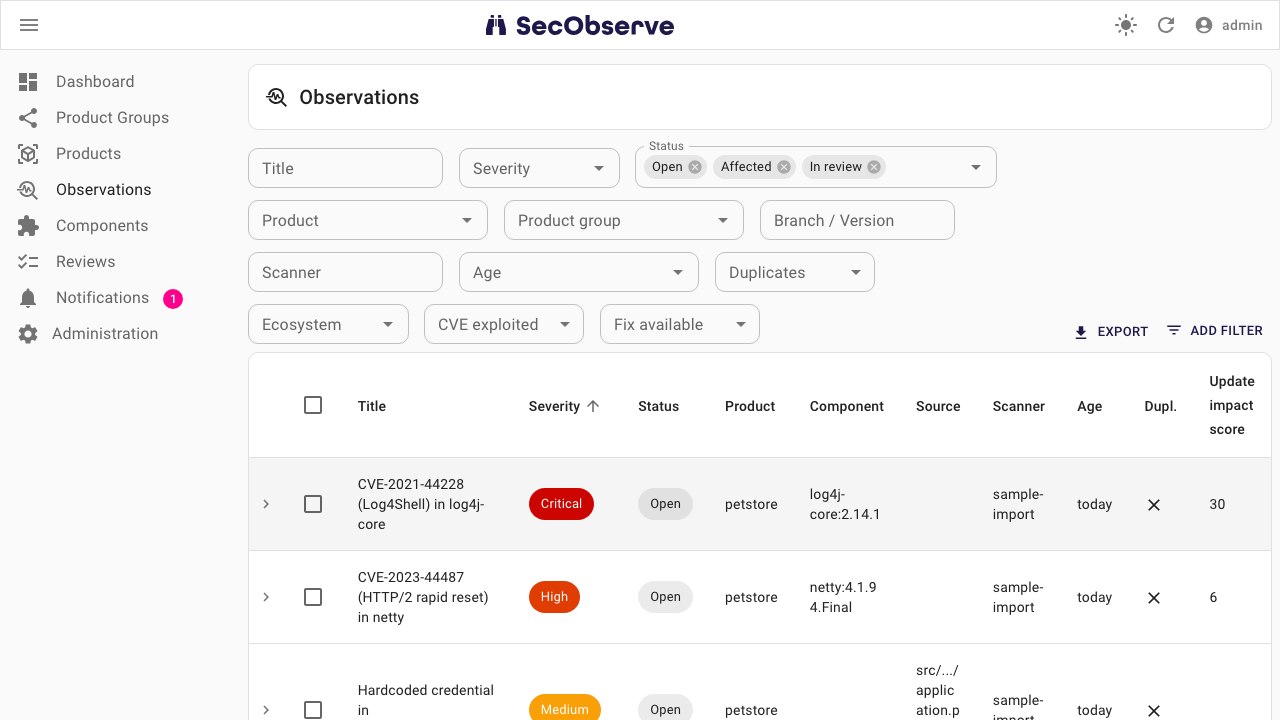Click the Severity sort arrow in header
Image resolution: width=1280 pixels, height=720 pixels.
click(593, 406)
